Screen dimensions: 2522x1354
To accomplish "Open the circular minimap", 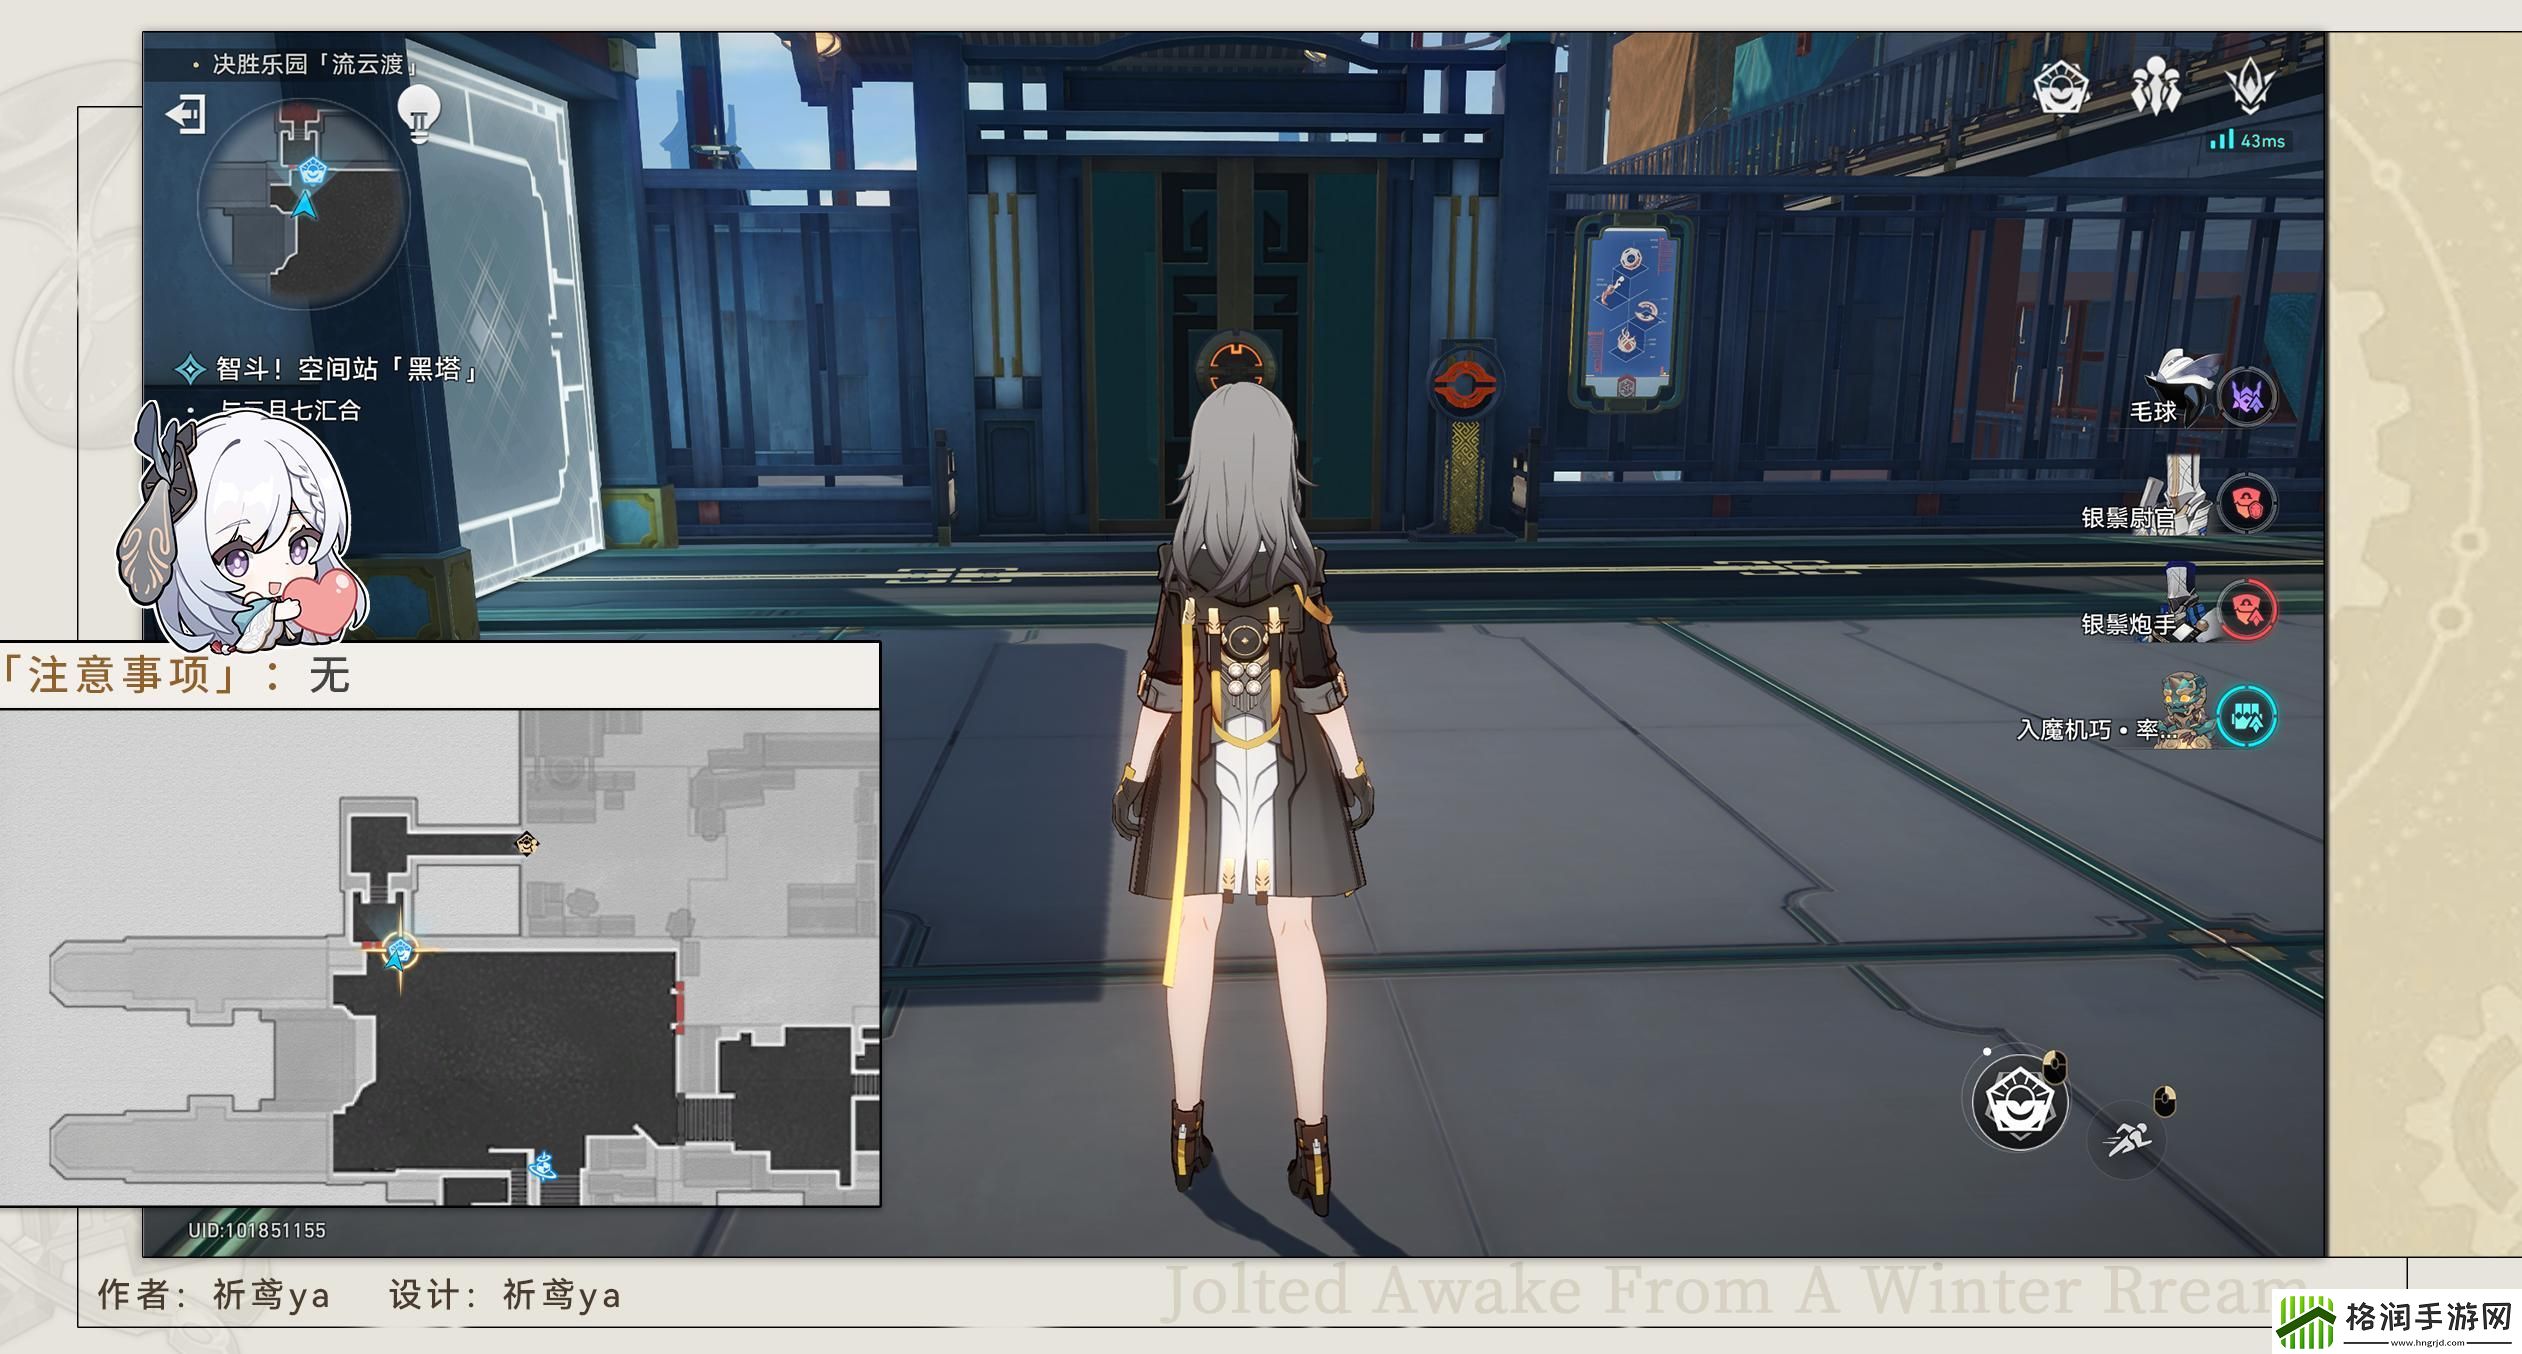I will [303, 203].
